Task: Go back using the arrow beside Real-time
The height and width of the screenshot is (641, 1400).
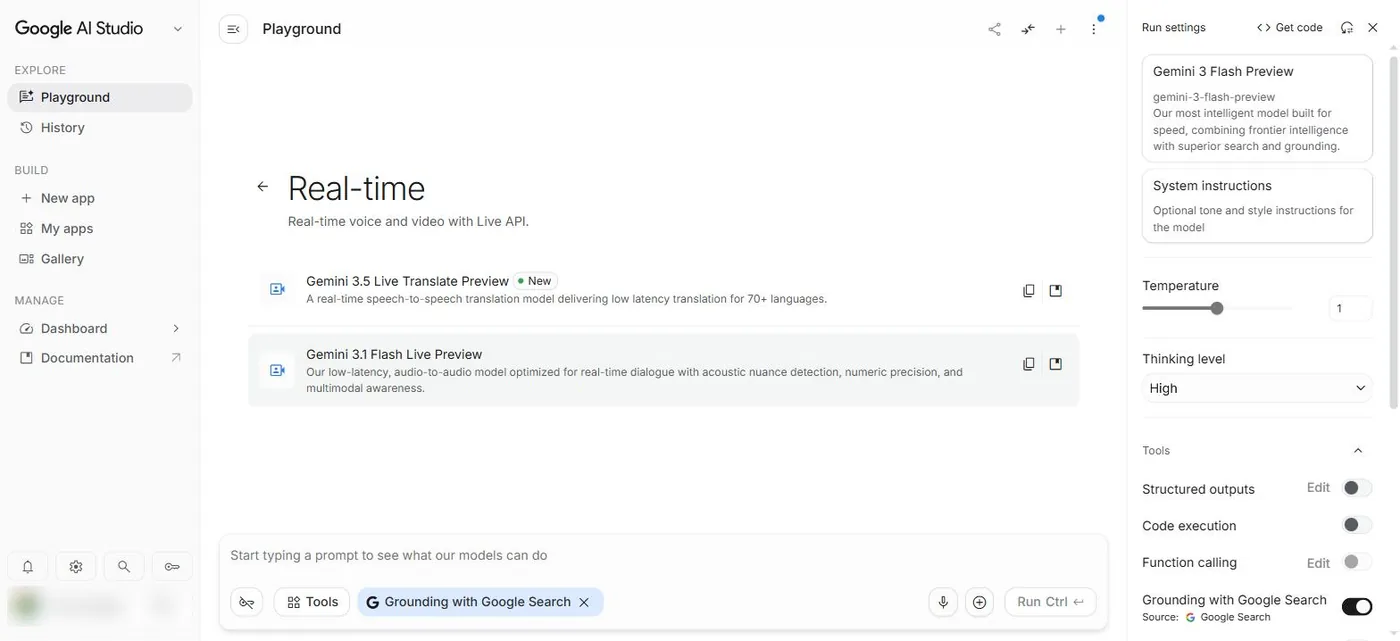Action: (x=263, y=186)
